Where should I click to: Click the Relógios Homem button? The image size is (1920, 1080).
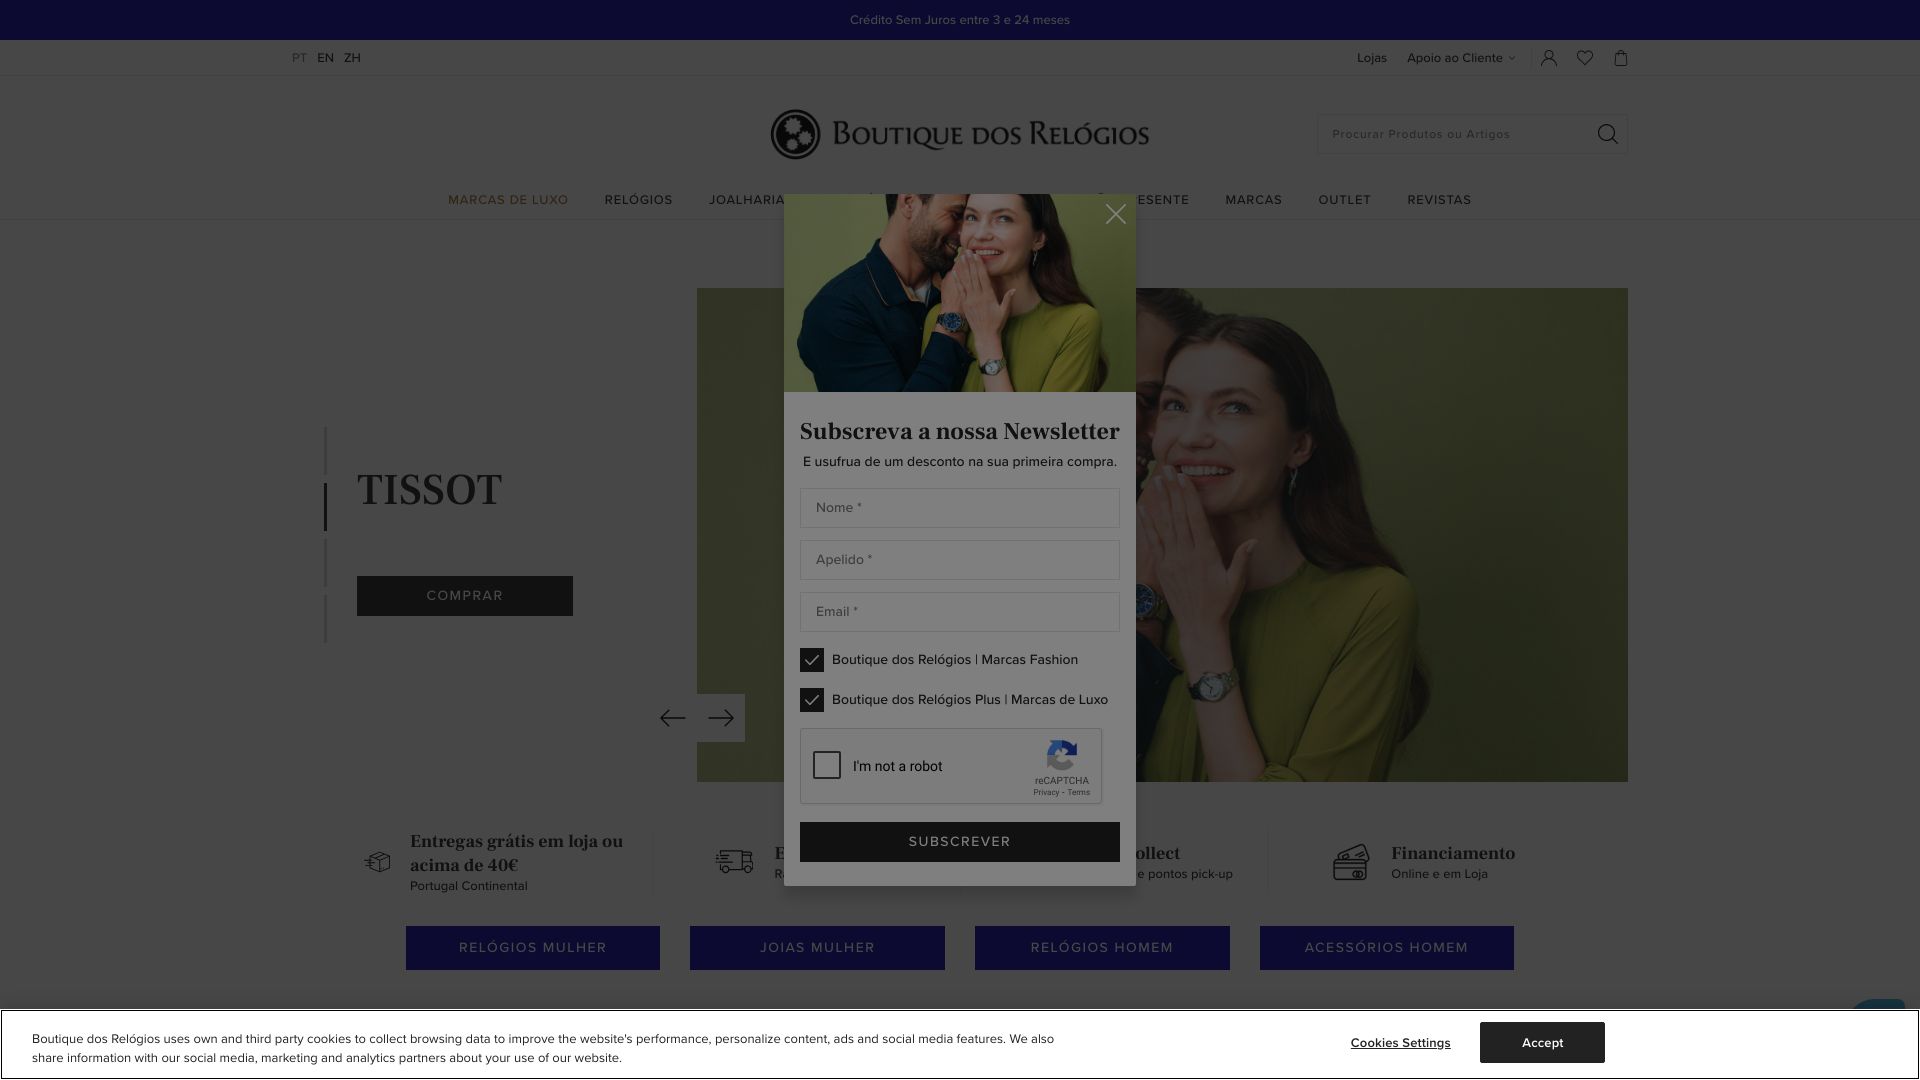(1102, 948)
